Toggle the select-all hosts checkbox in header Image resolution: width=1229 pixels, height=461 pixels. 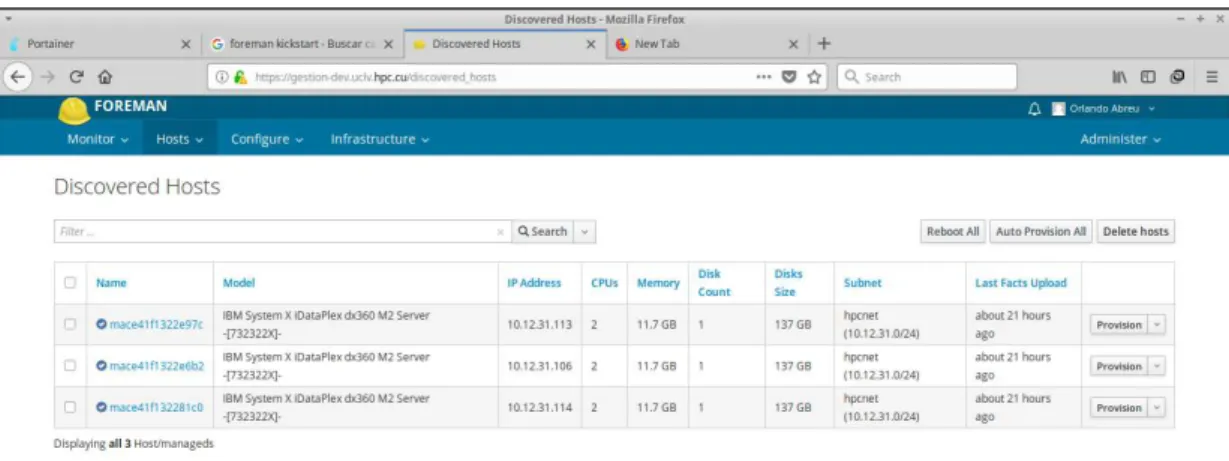tap(70, 283)
